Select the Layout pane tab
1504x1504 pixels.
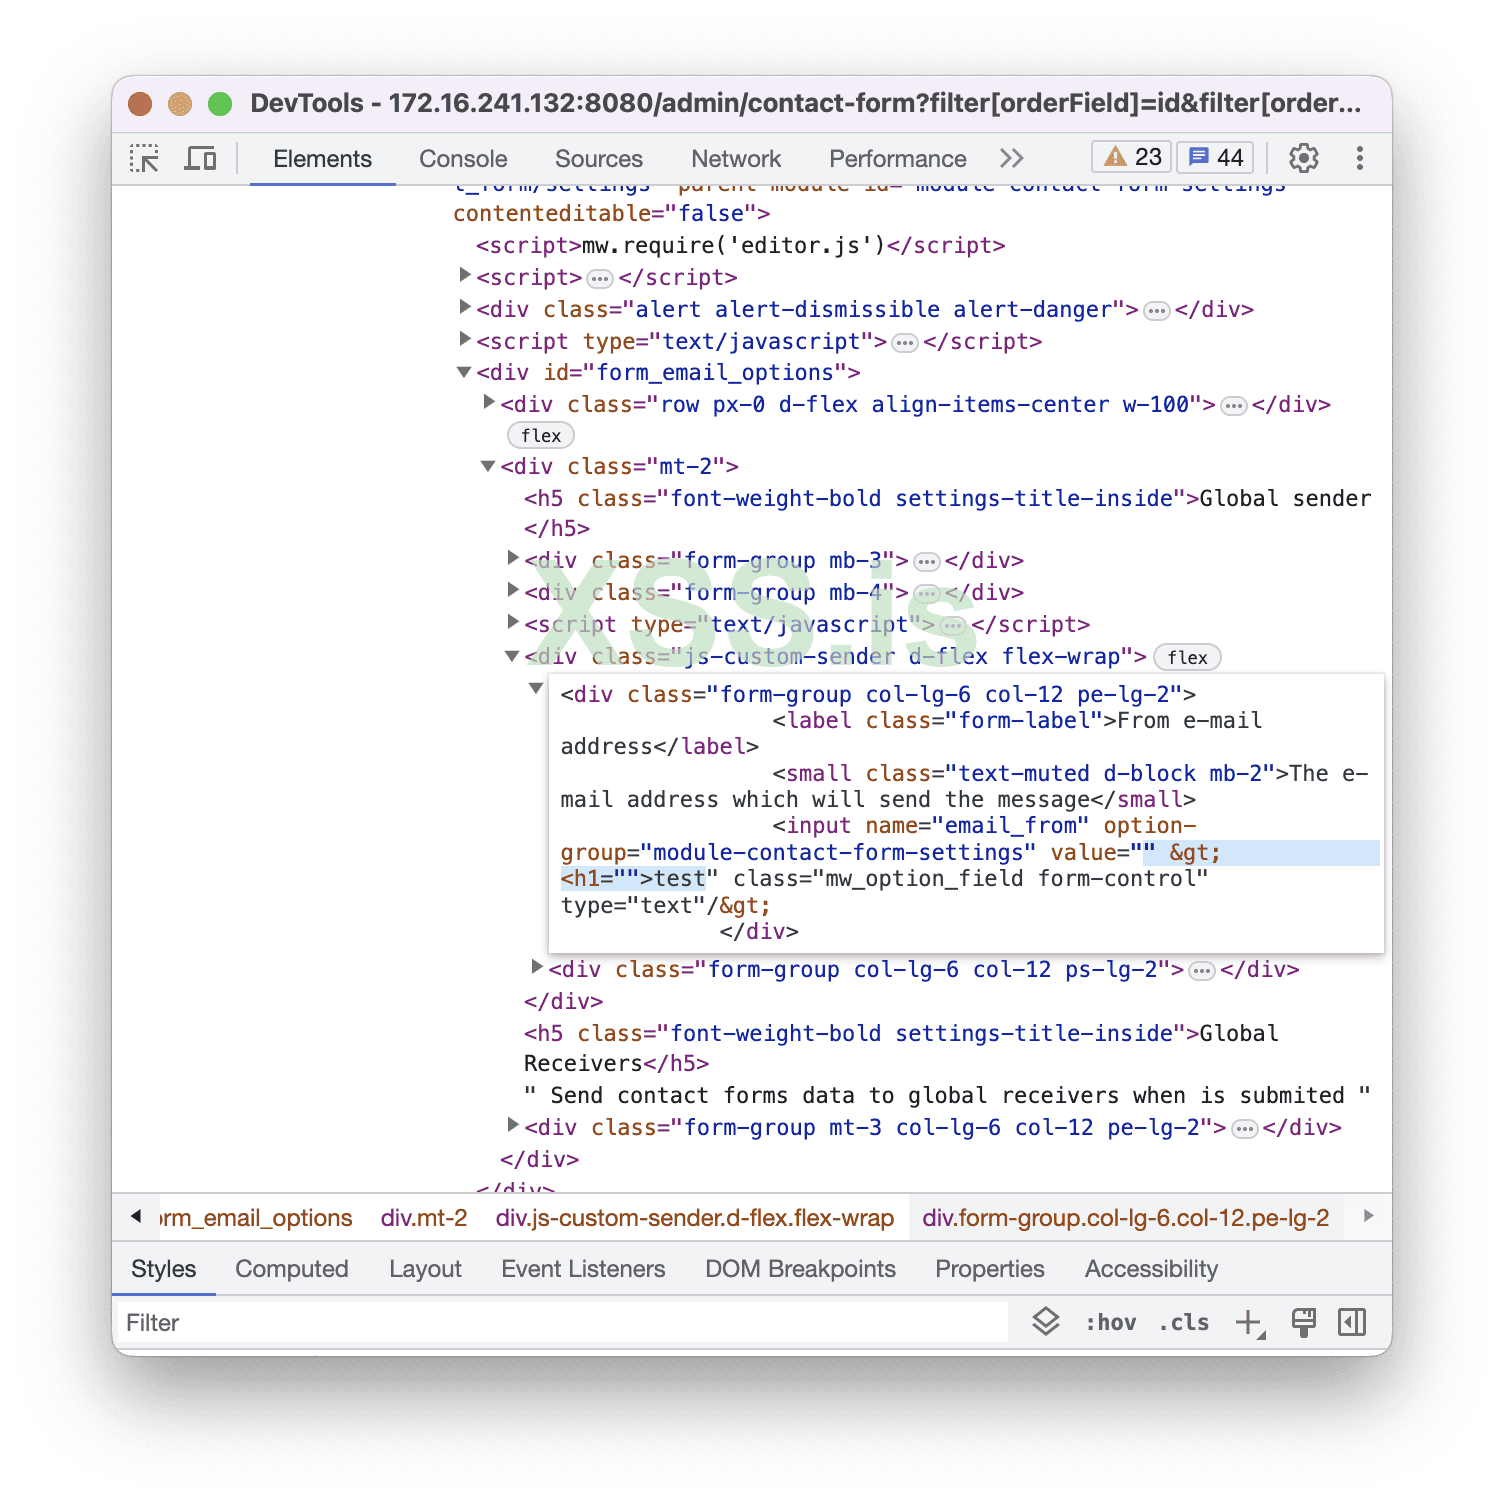(x=425, y=1268)
